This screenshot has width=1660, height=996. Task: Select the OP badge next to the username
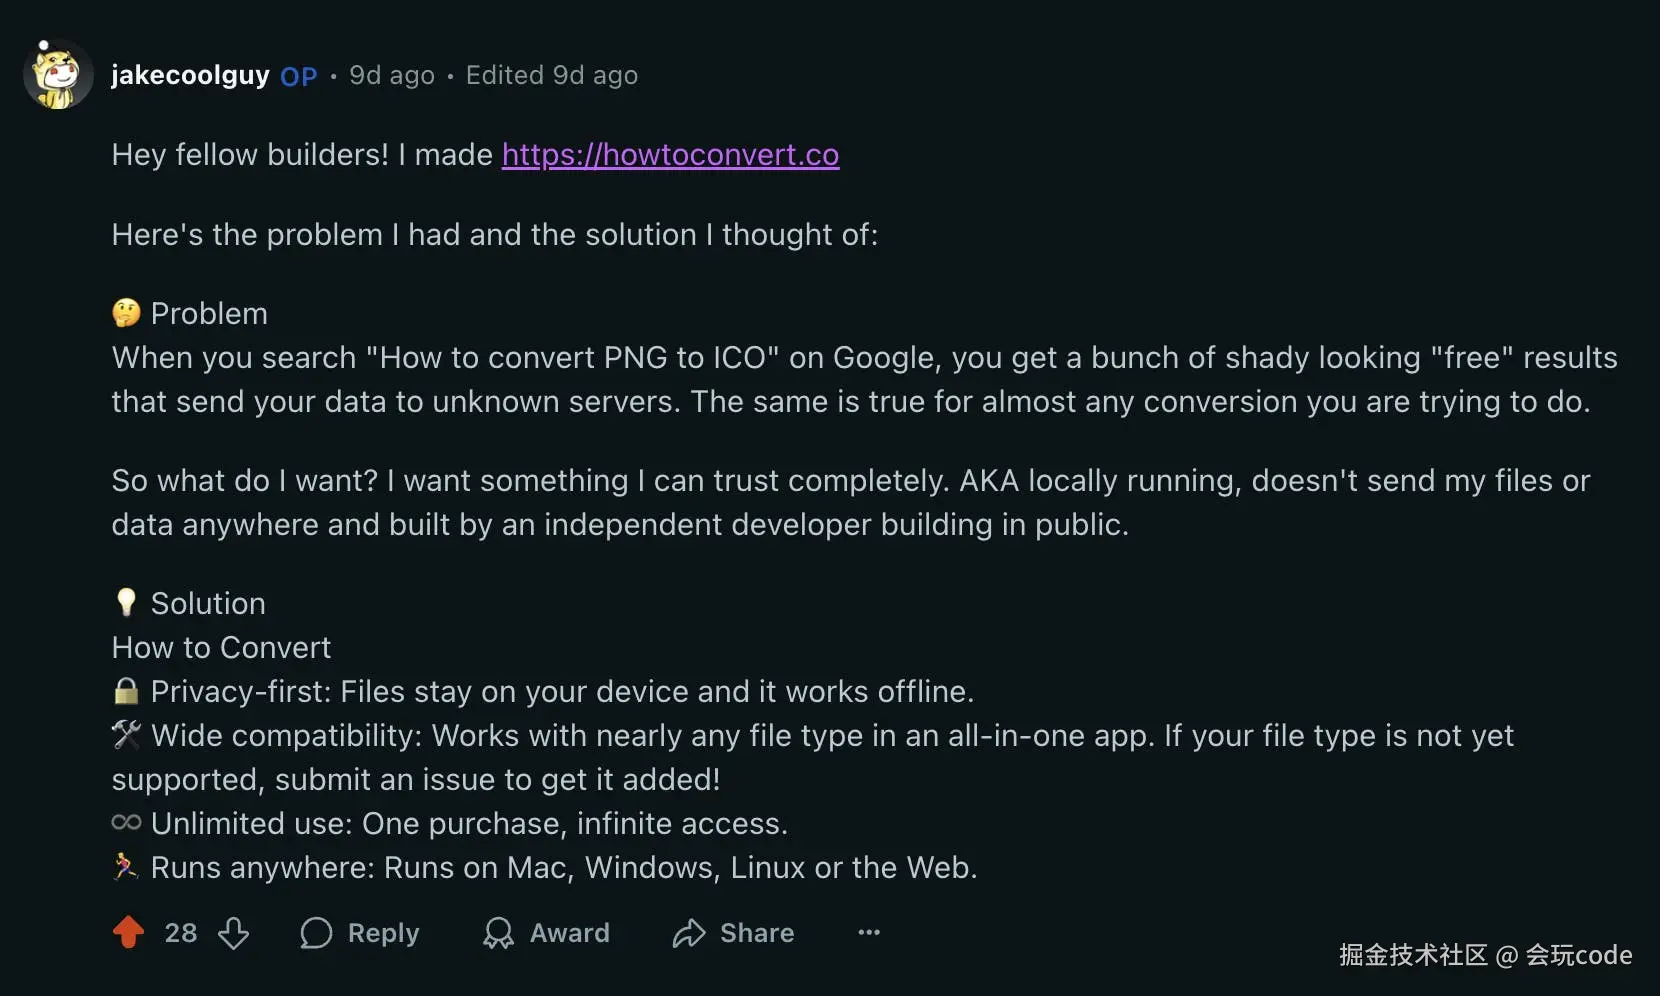pyautogui.click(x=298, y=76)
